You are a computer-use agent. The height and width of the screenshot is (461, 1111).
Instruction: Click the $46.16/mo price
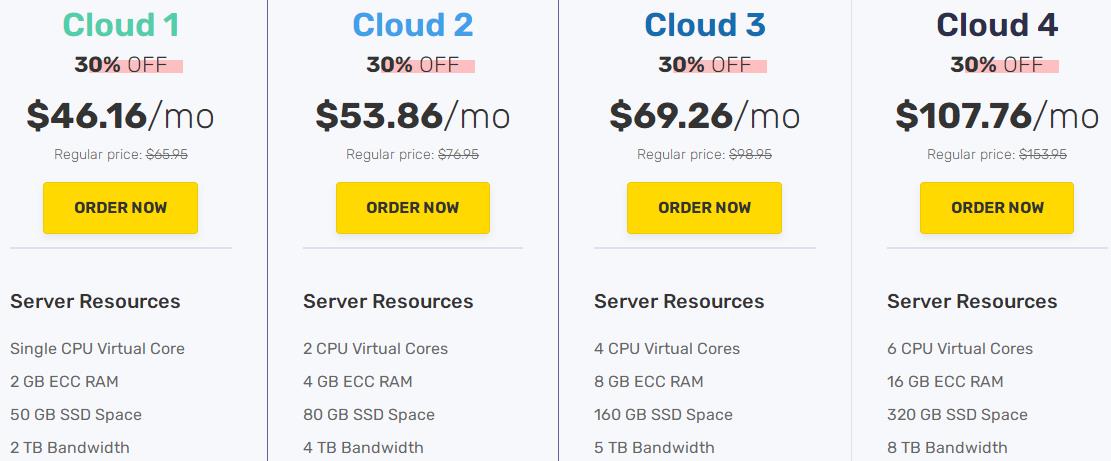pyautogui.click(x=120, y=116)
